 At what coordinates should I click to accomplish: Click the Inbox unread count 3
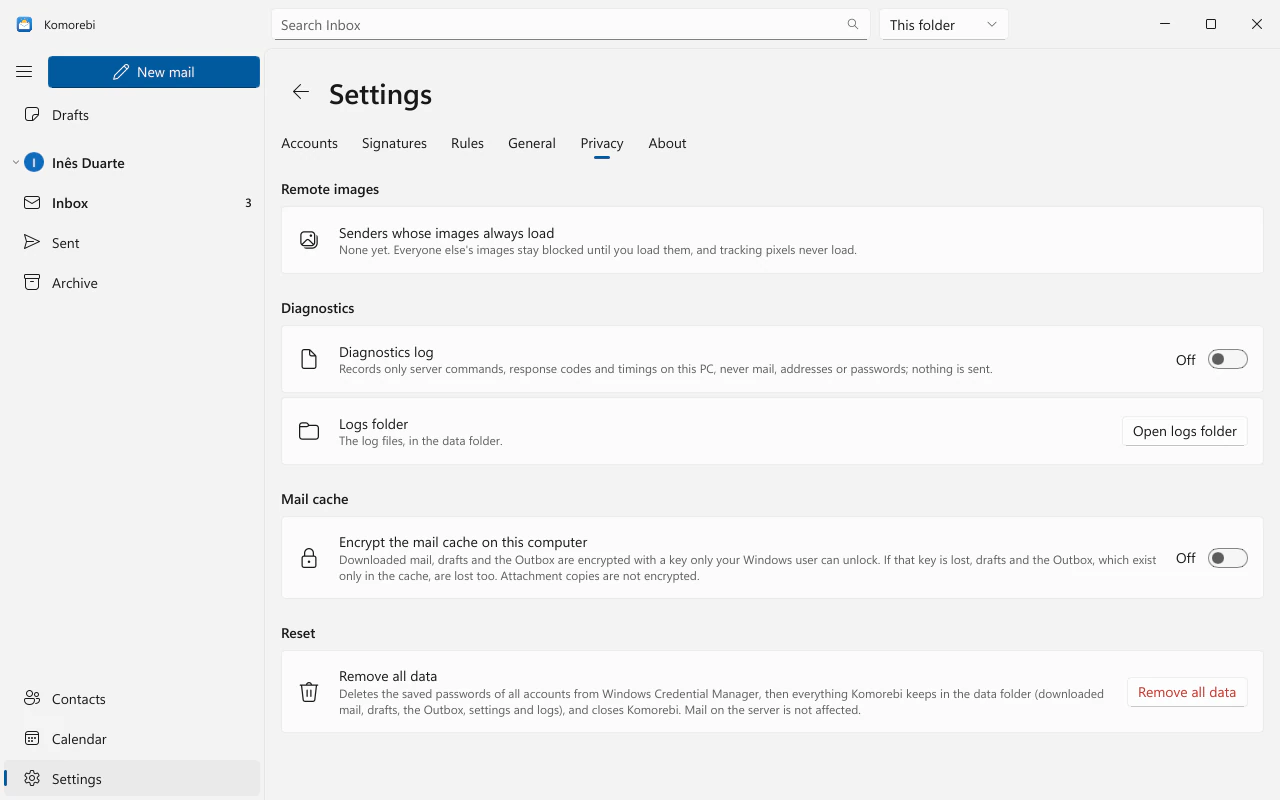[248, 203]
